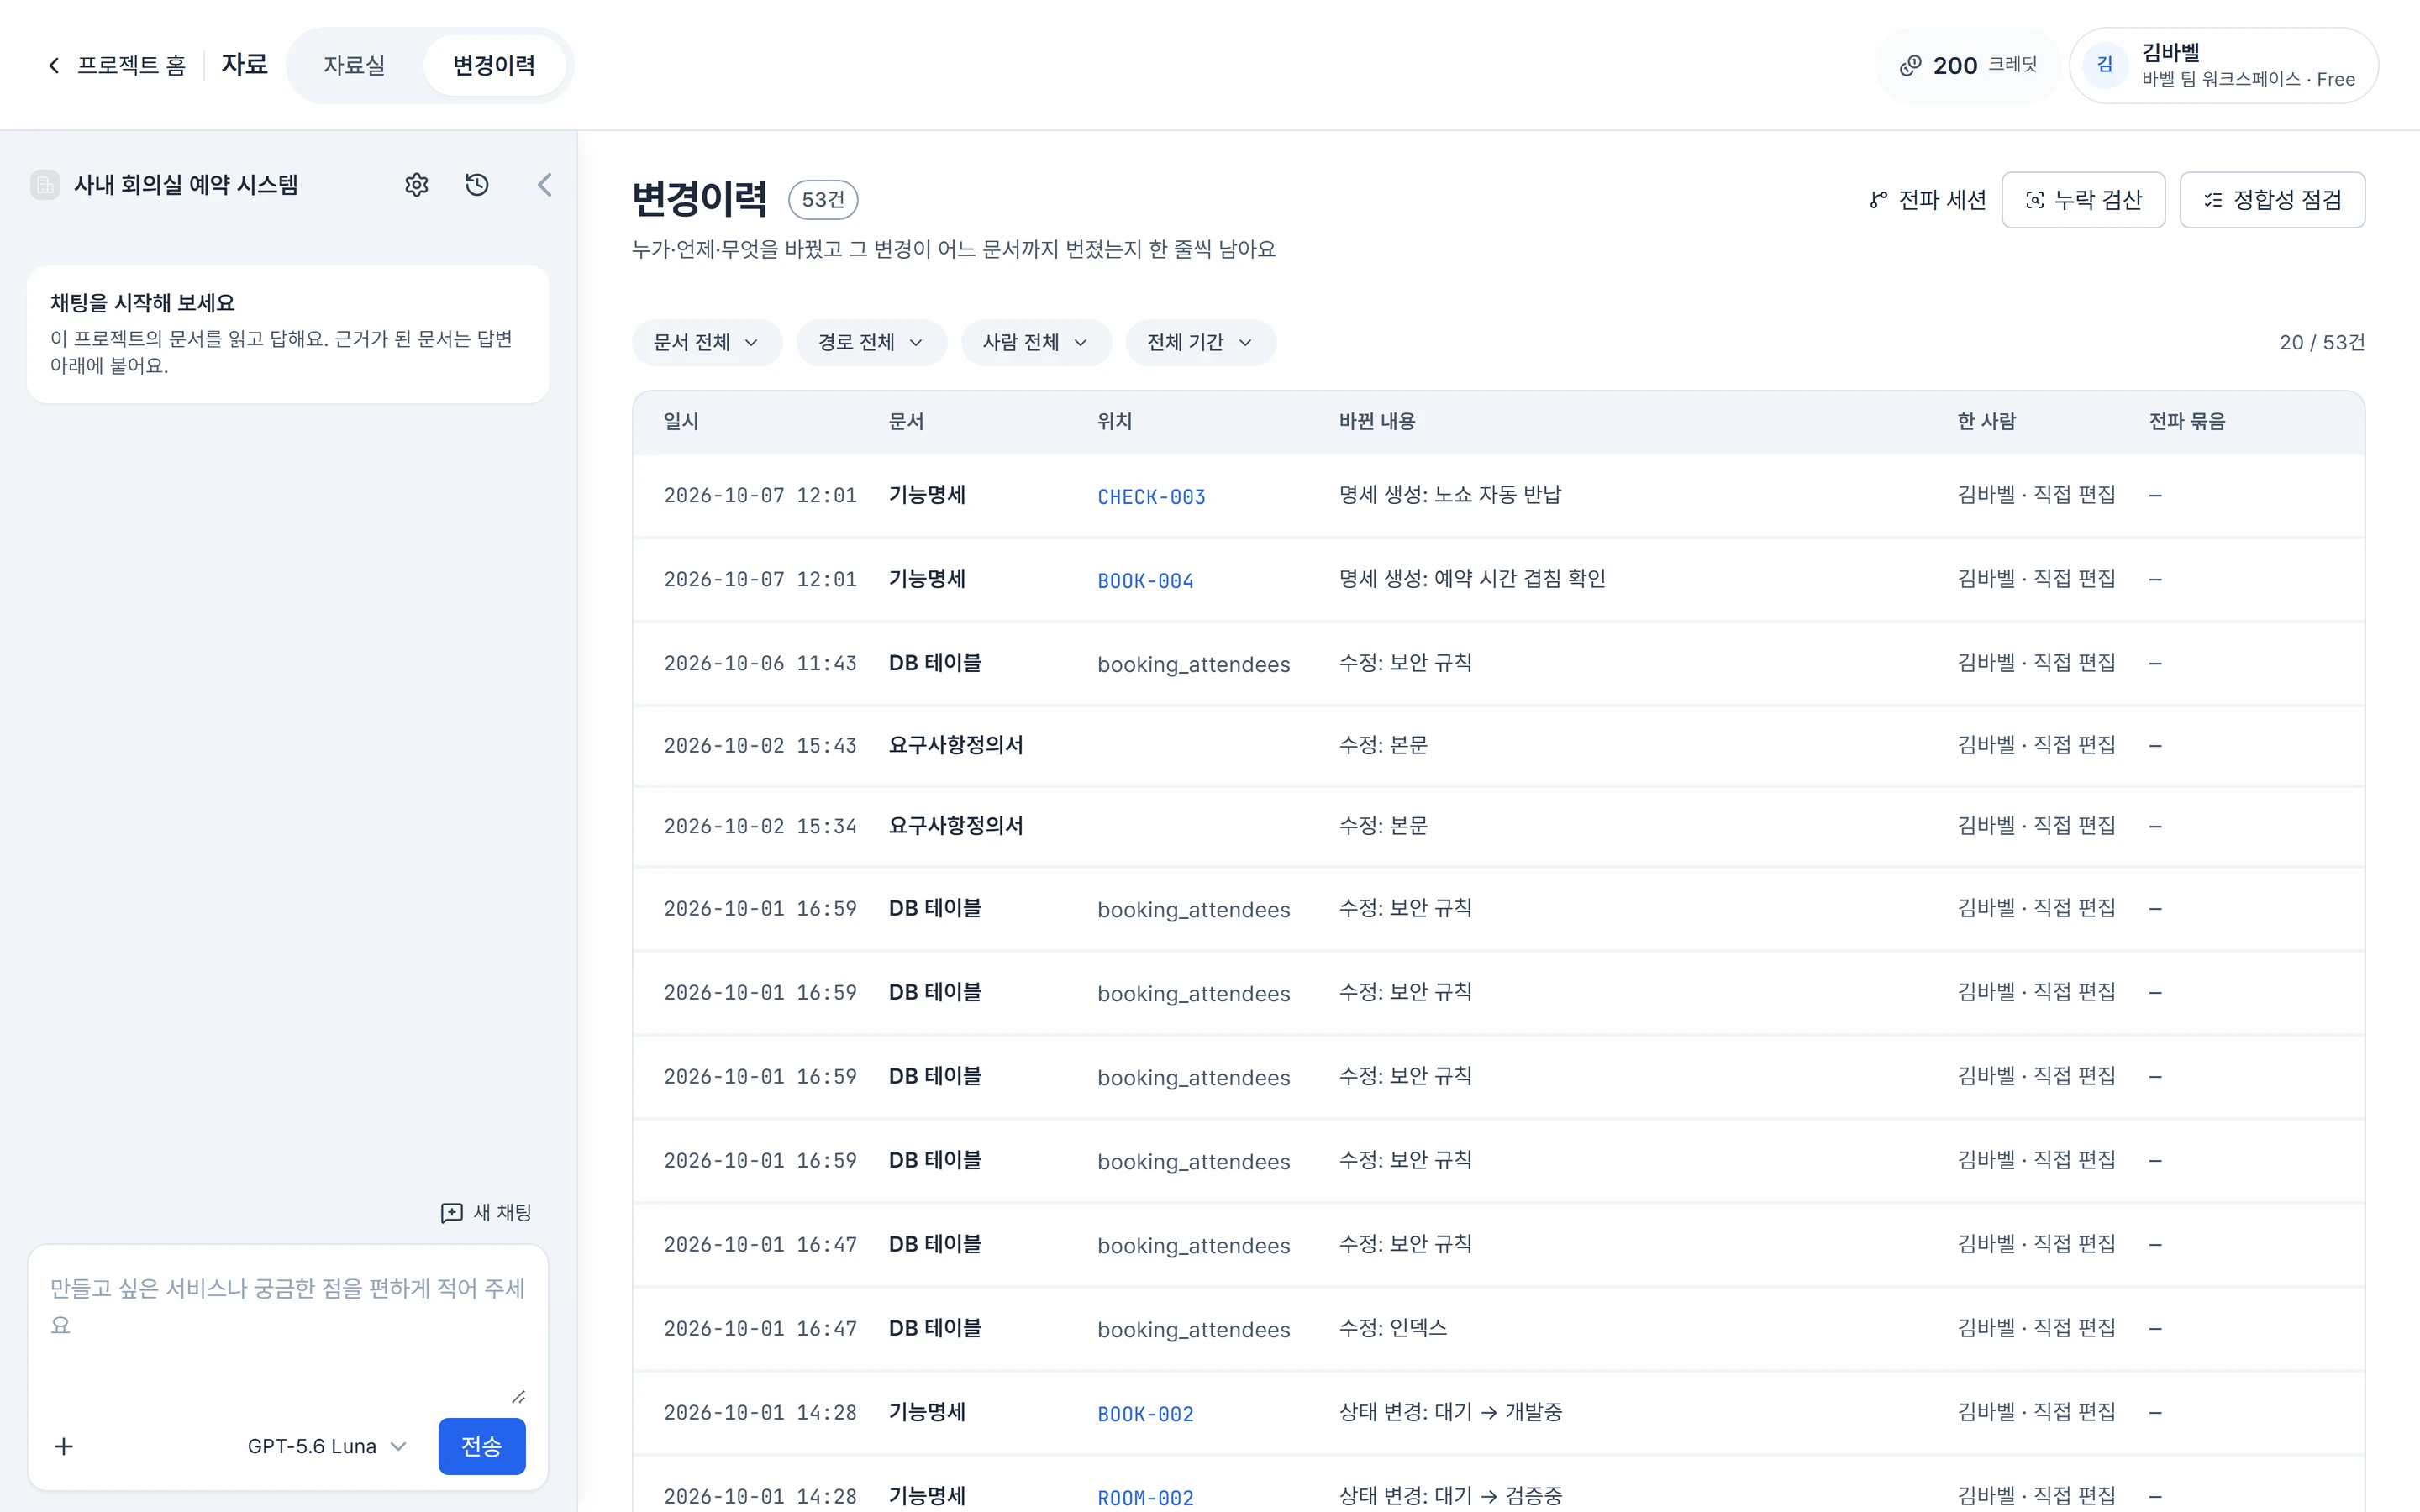Image resolution: width=2420 pixels, height=1512 pixels.
Task: Open the 문서 전체 filter dropdown
Action: pos(706,343)
